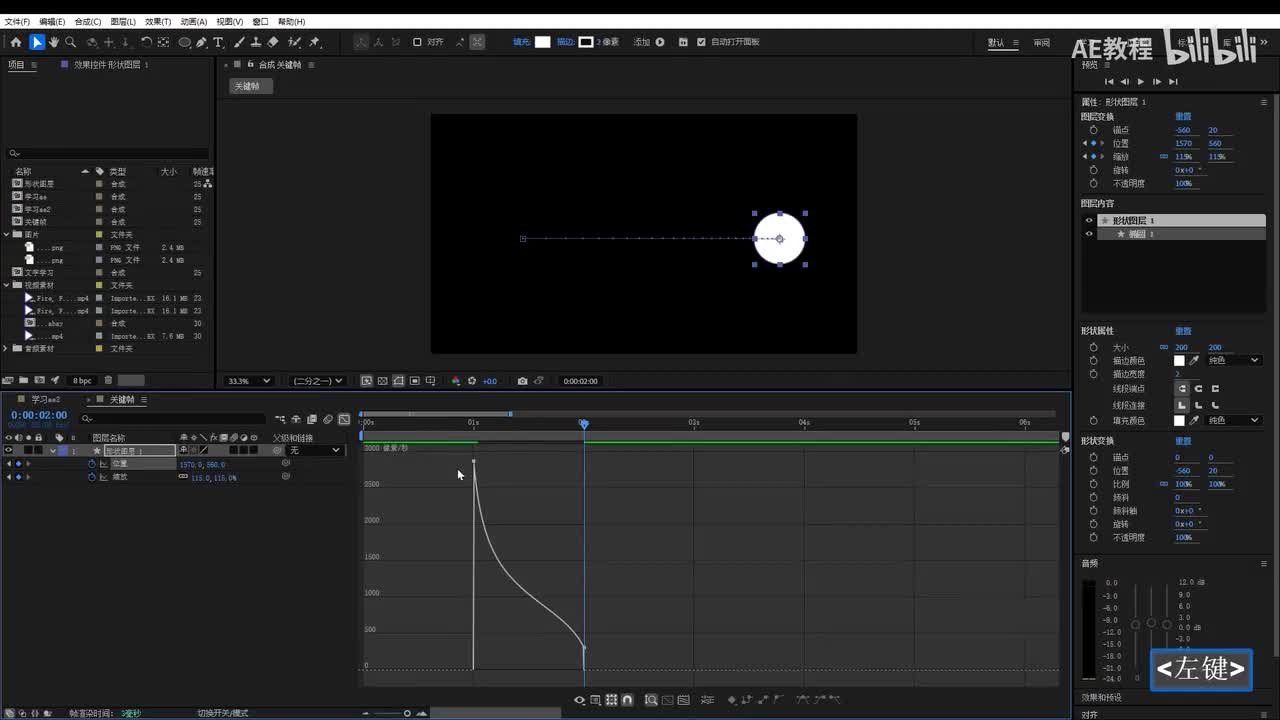Select the Zoom magnifier tool
Viewport: 1280px width, 720px height.
click(70, 42)
